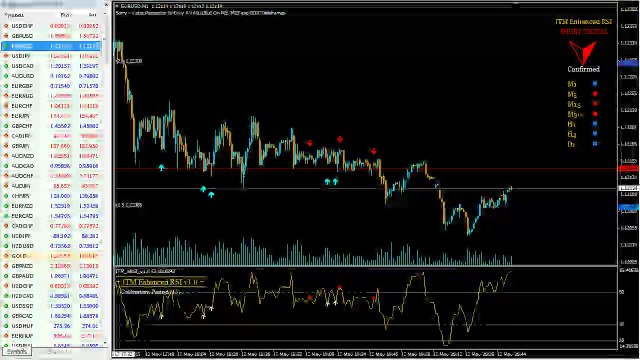Select the AUDJPY symbol
Viewport: 640px width, 360px height.
(21, 186)
